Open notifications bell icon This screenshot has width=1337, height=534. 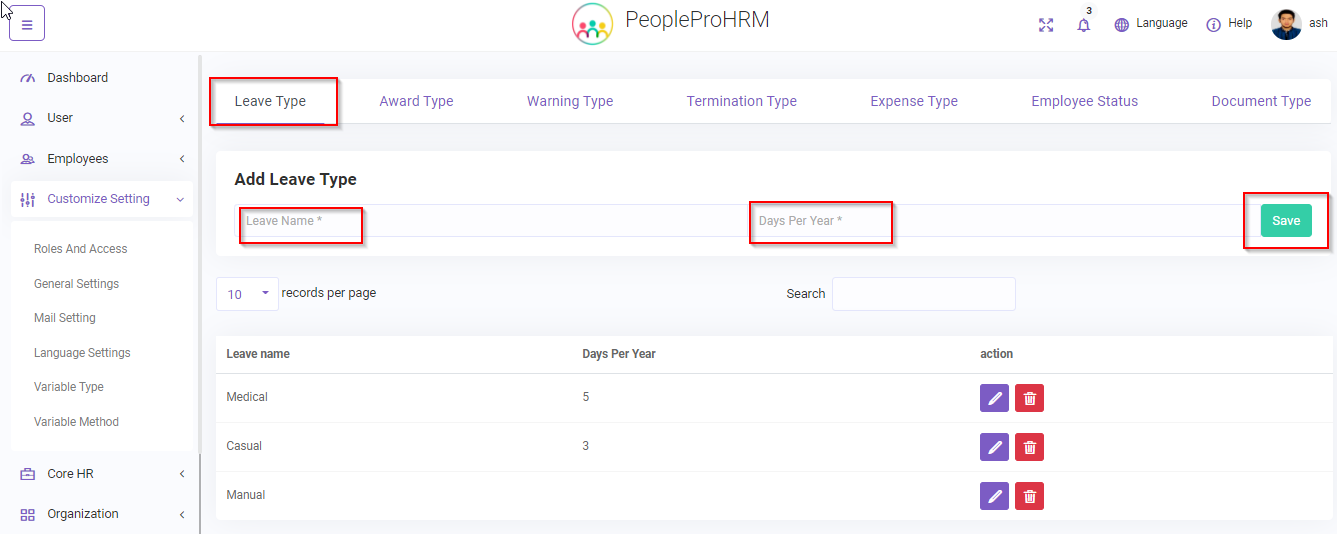[1083, 25]
